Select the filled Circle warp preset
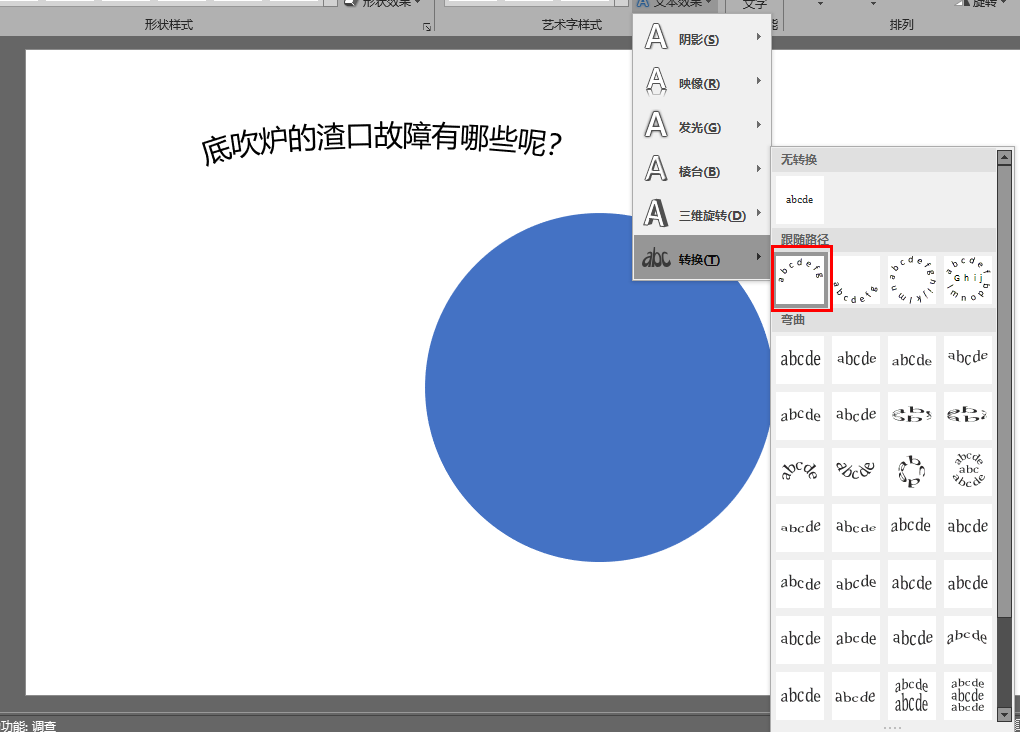Image resolution: width=1020 pixels, height=732 pixels. (x=912, y=472)
